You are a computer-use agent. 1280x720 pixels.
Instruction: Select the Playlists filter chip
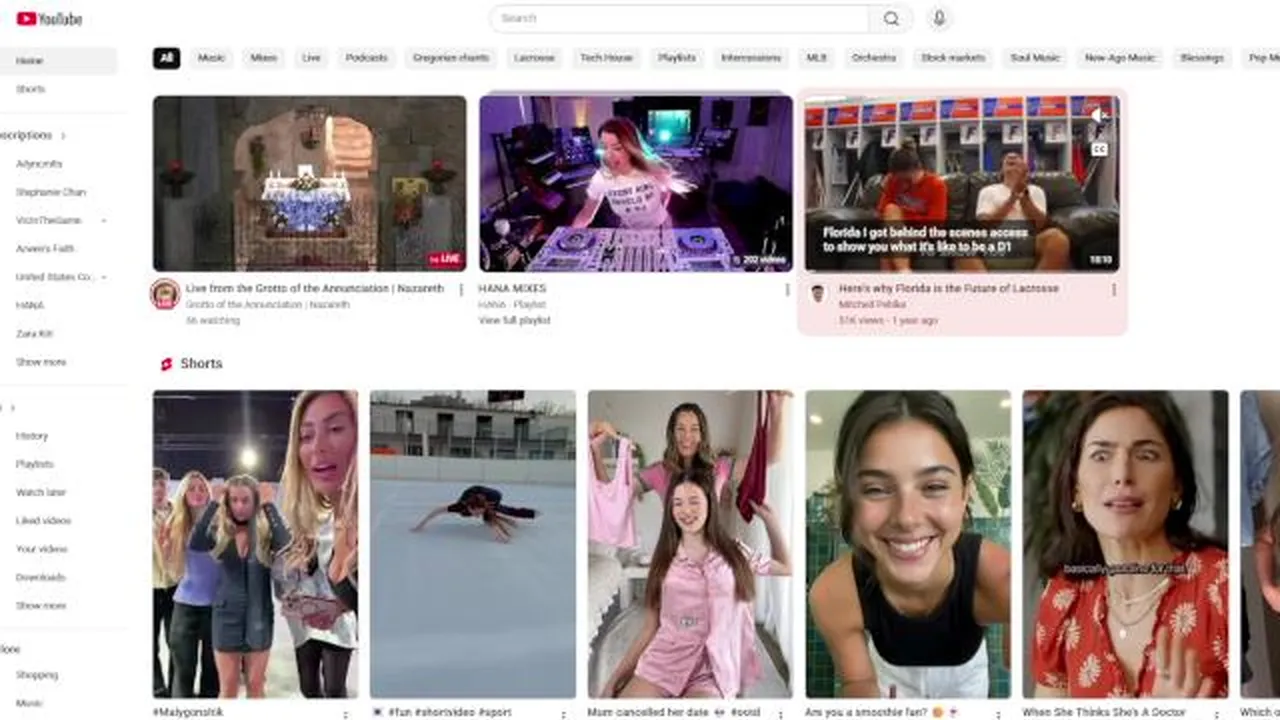[x=677, y=58]
